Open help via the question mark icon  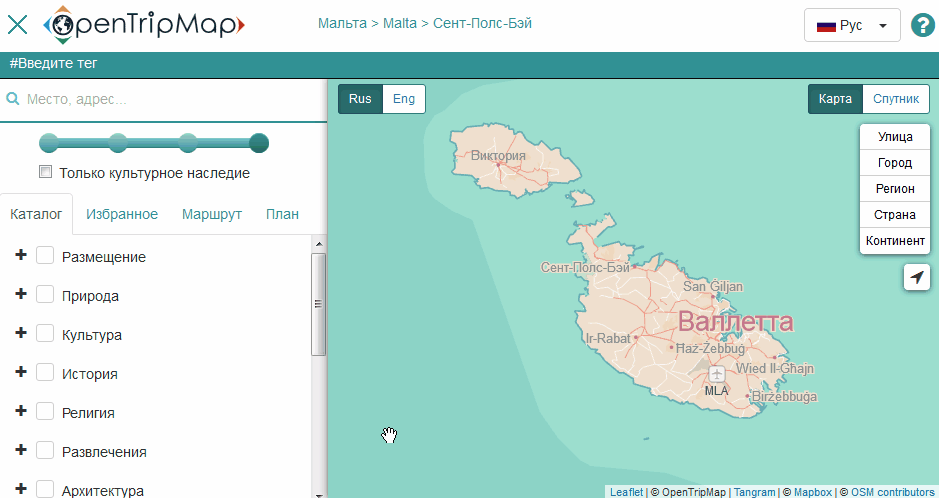[x=922, y=26]
